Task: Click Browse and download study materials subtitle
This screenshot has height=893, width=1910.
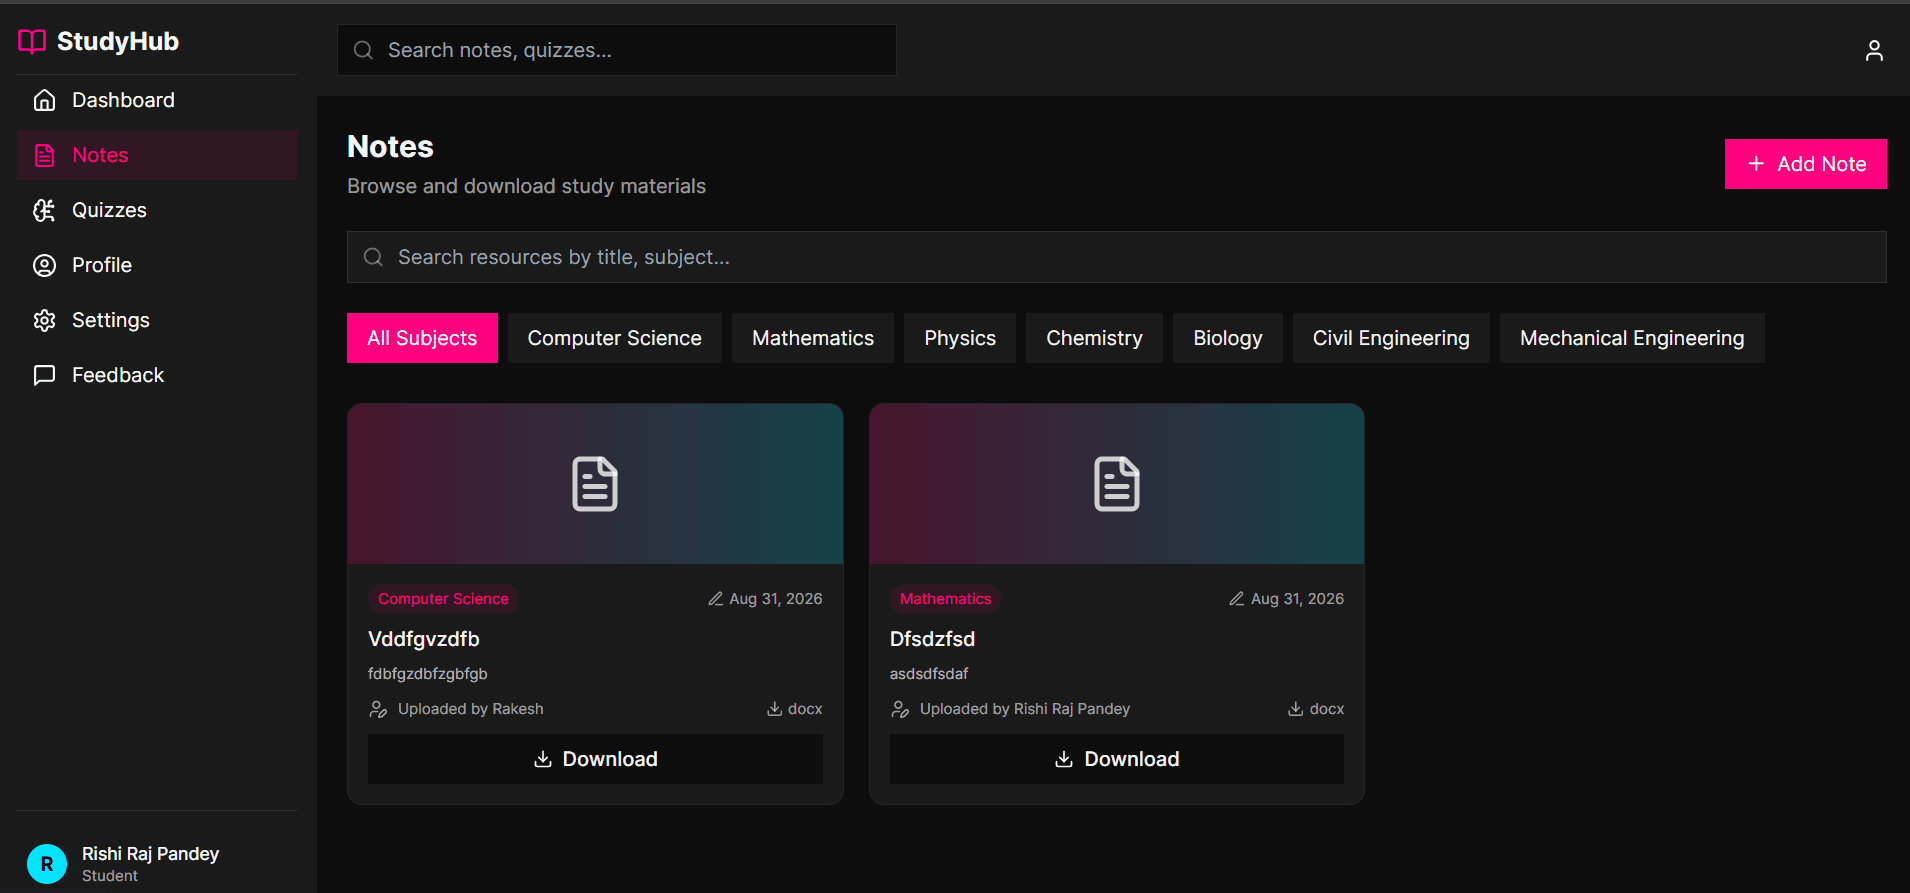Action: pyautogui.click(x=526, y=186)
